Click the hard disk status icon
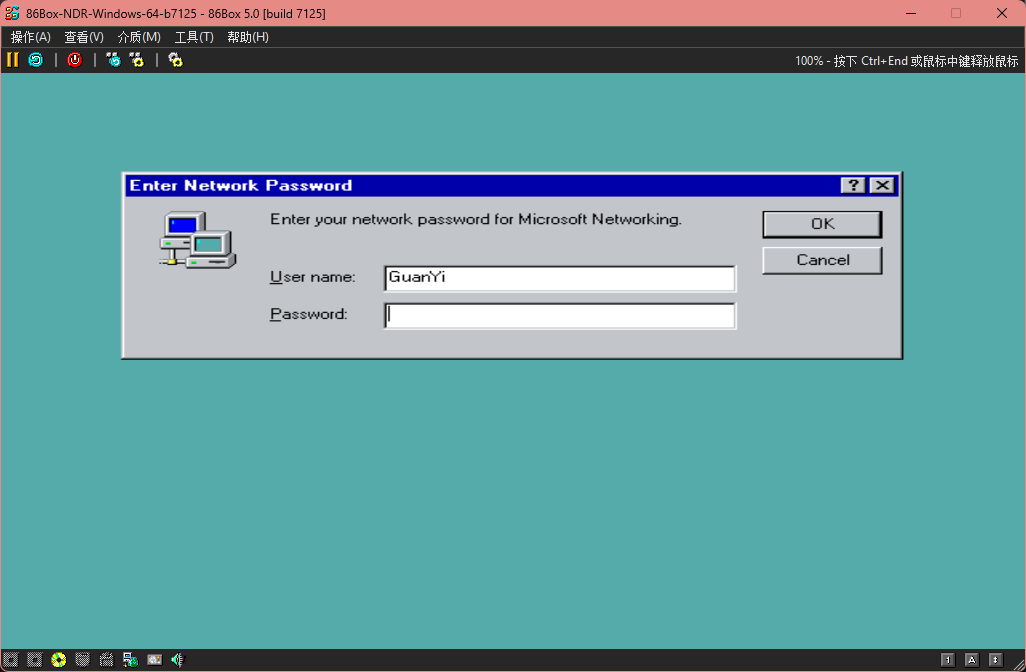 tap(154, 660)
